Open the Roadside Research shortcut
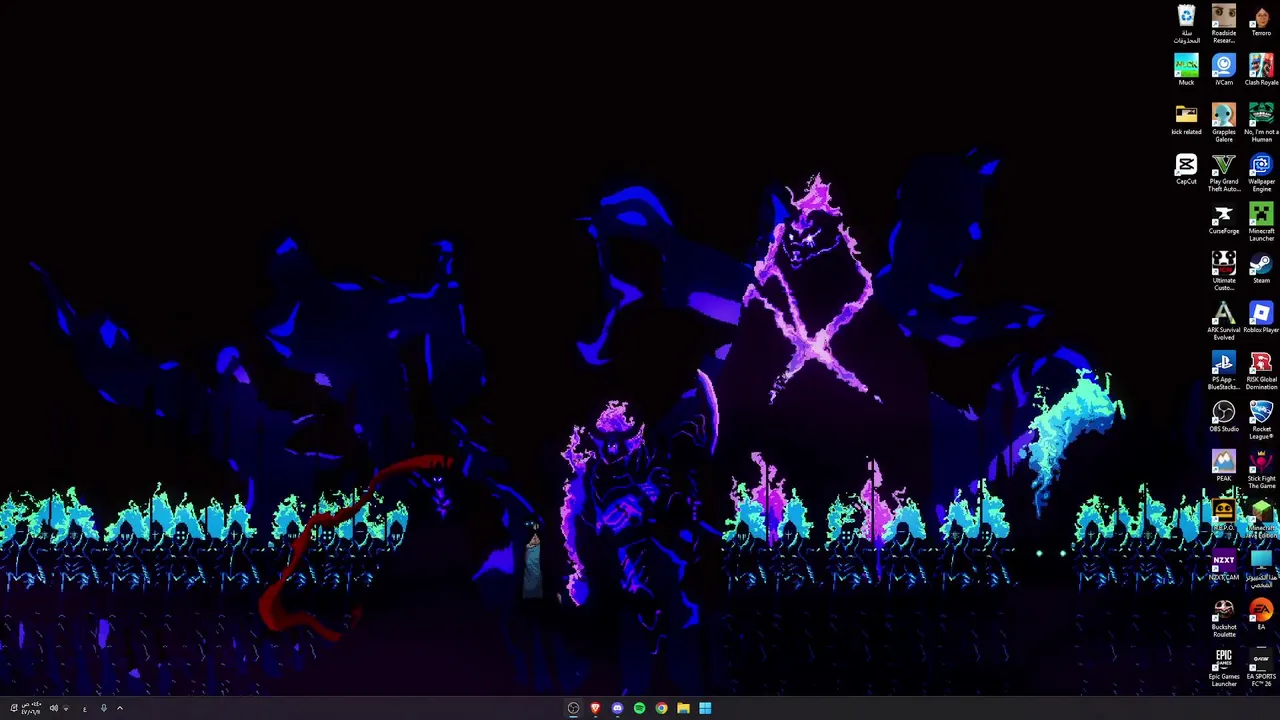This screenshot has height=720, width=1280. (1224, 23)
